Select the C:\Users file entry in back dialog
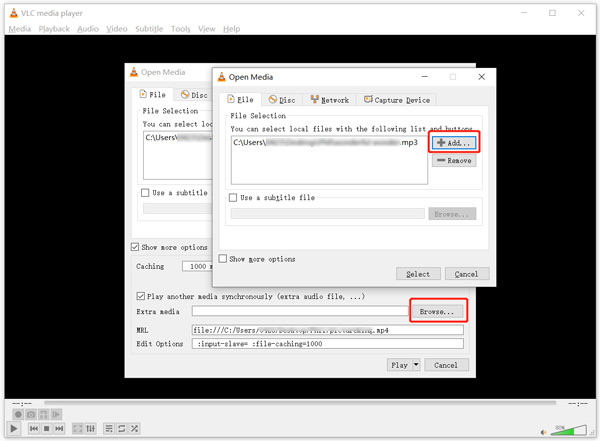 (x=178, y=137)
